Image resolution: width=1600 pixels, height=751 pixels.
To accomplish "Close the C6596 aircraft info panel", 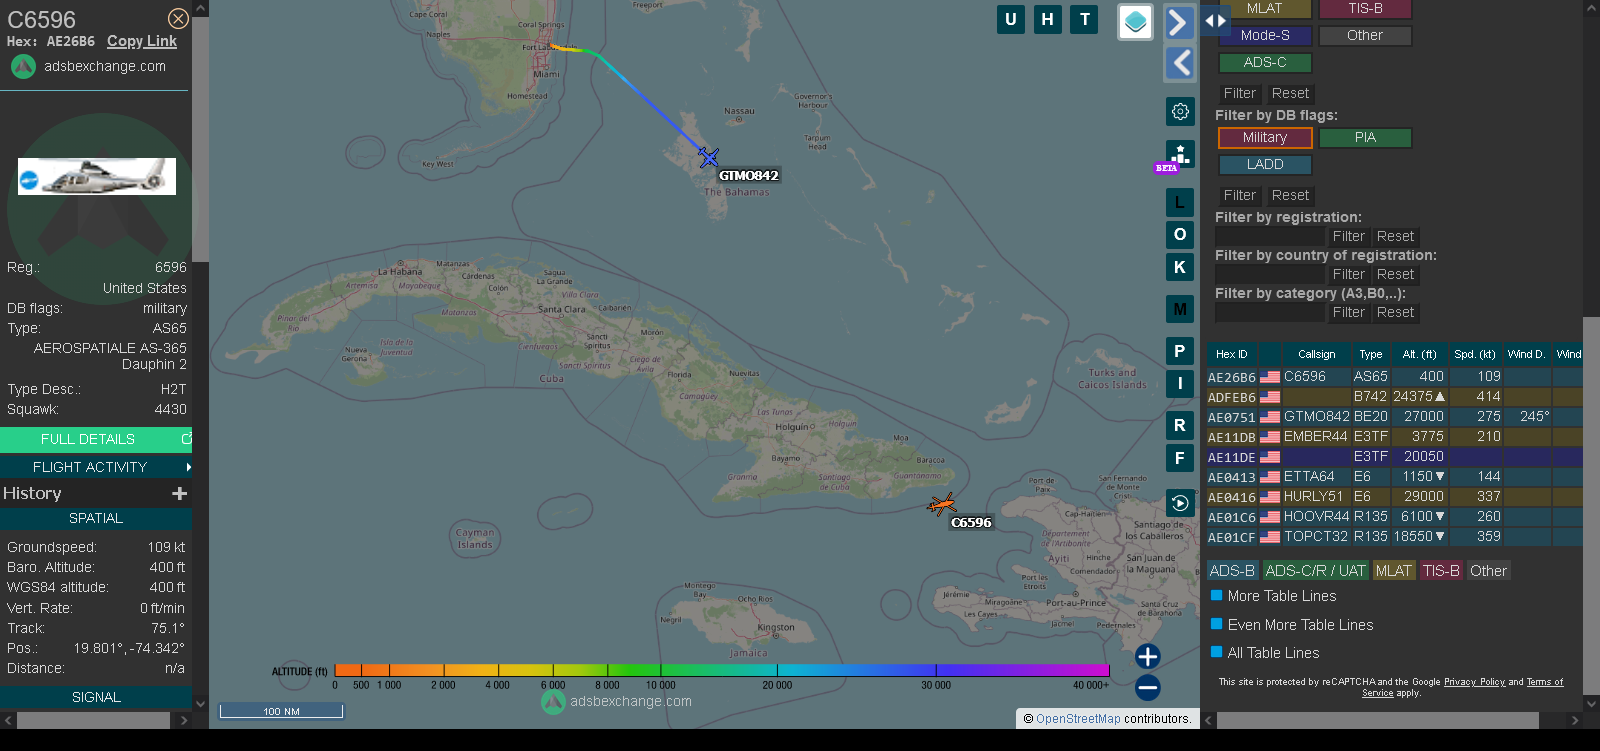I will (178, 19).
